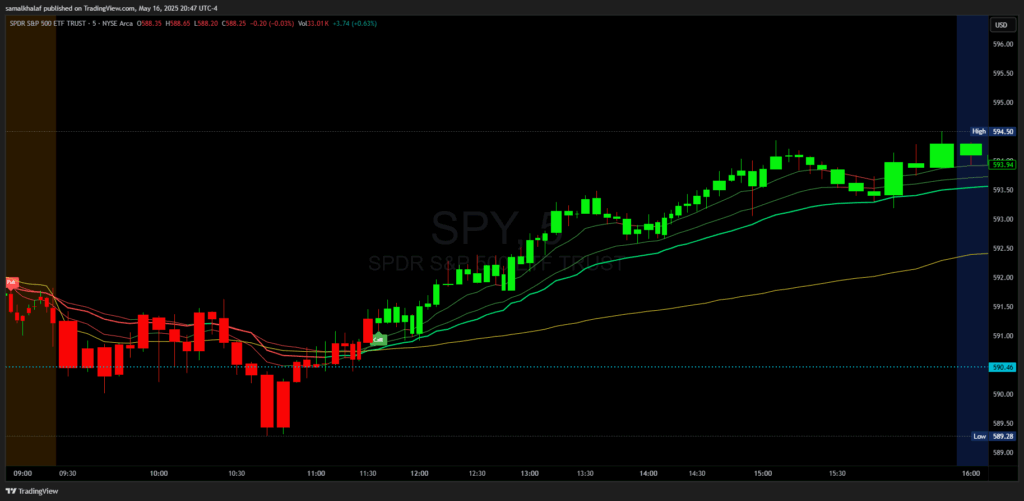Click the 15:30 time axis label
1024x501 pixels.
click(837, 474)
